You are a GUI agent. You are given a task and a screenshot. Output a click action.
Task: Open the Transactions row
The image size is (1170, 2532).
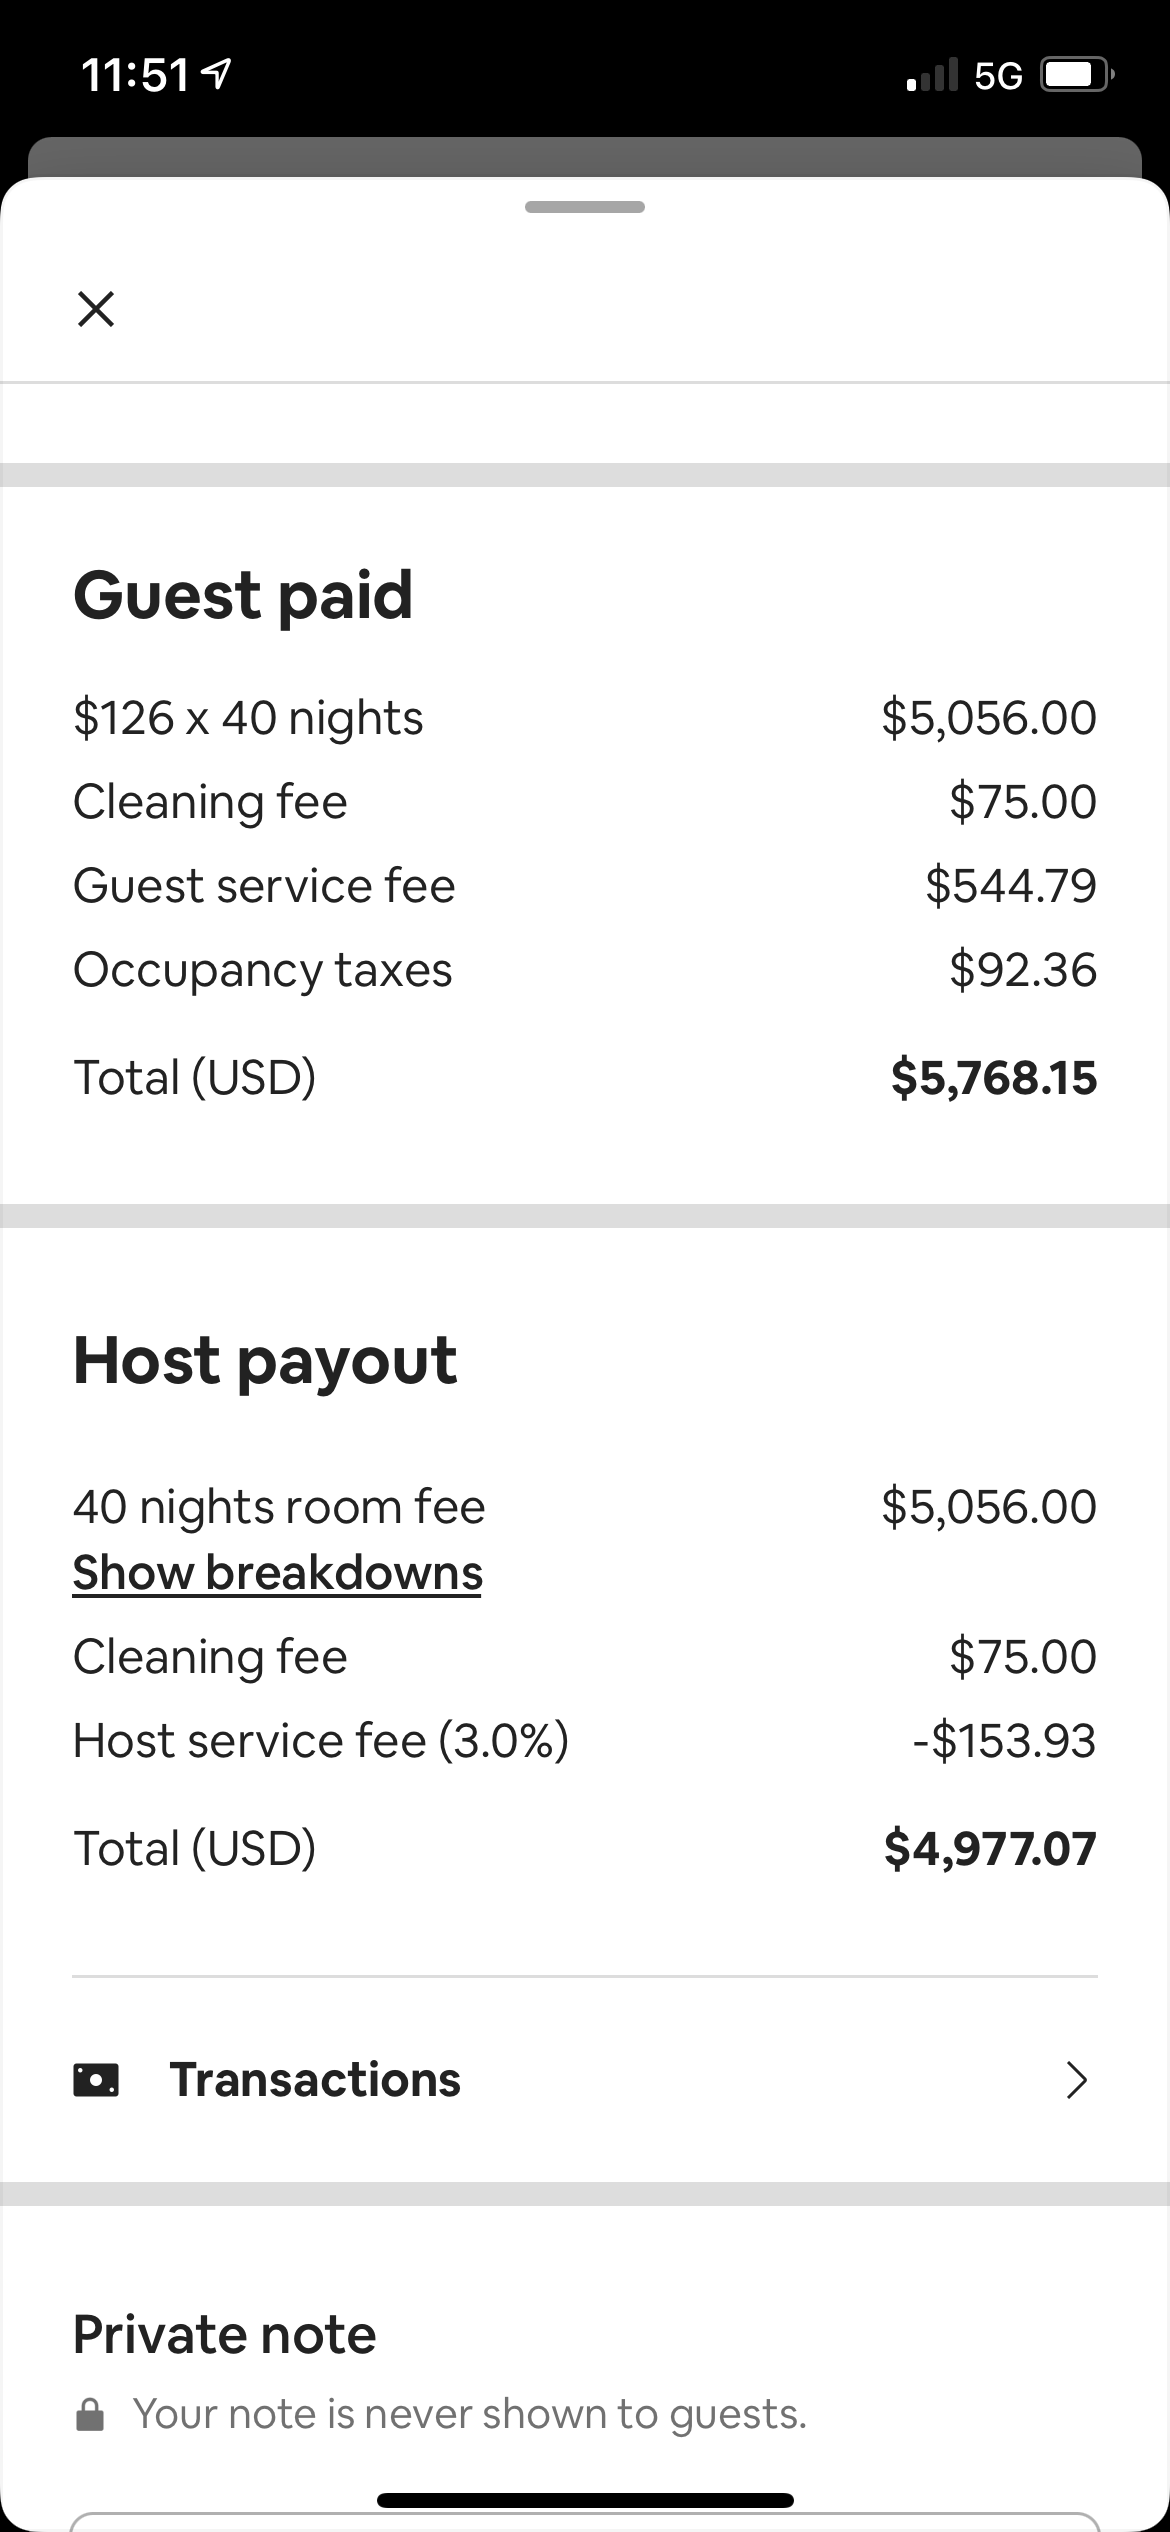click(x=585, y=2080)
